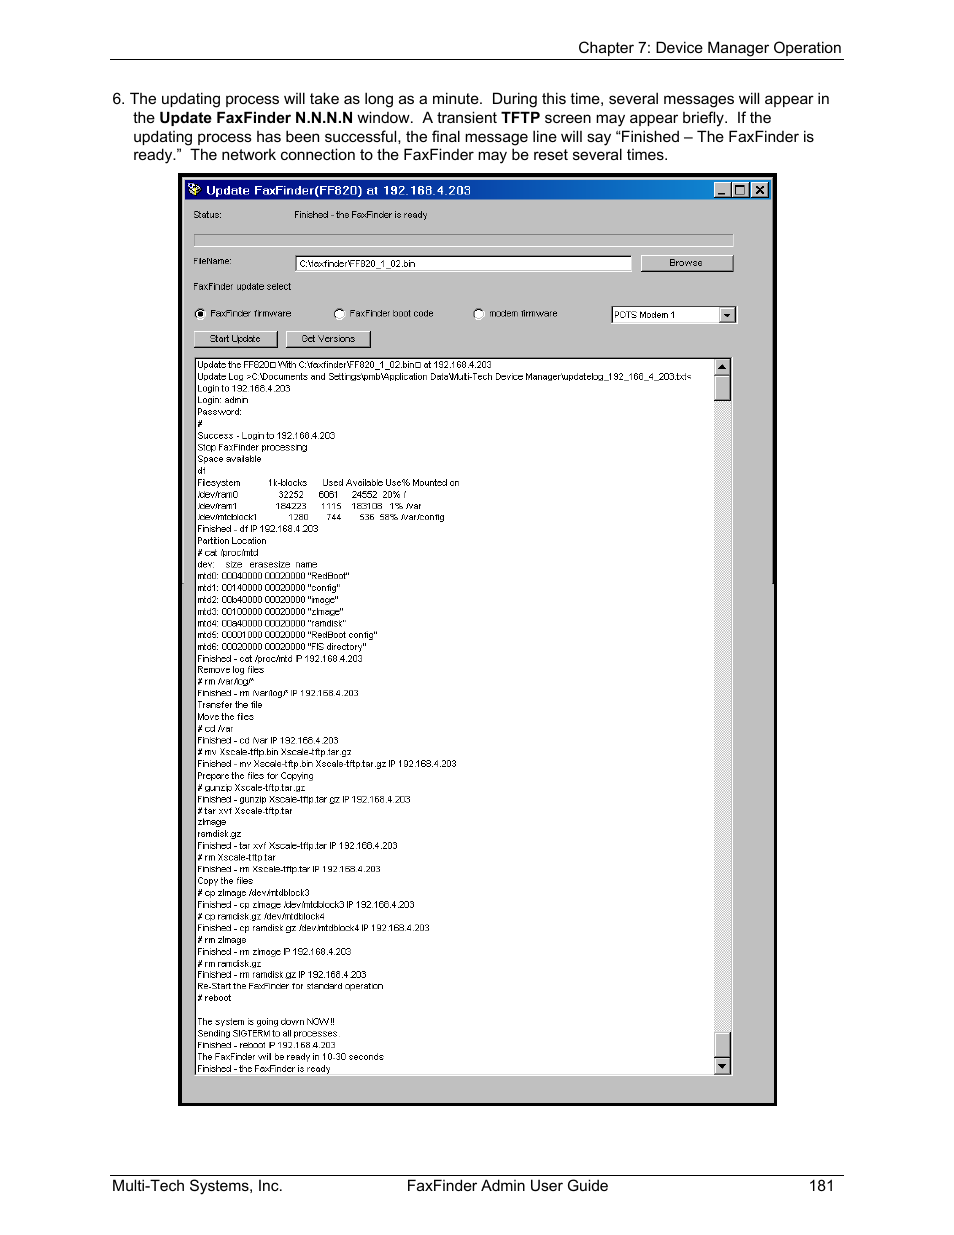Viewport: 954px width, 1235px height.
Task: Click the 'Move the files' log line
Action: click(225, 717)
